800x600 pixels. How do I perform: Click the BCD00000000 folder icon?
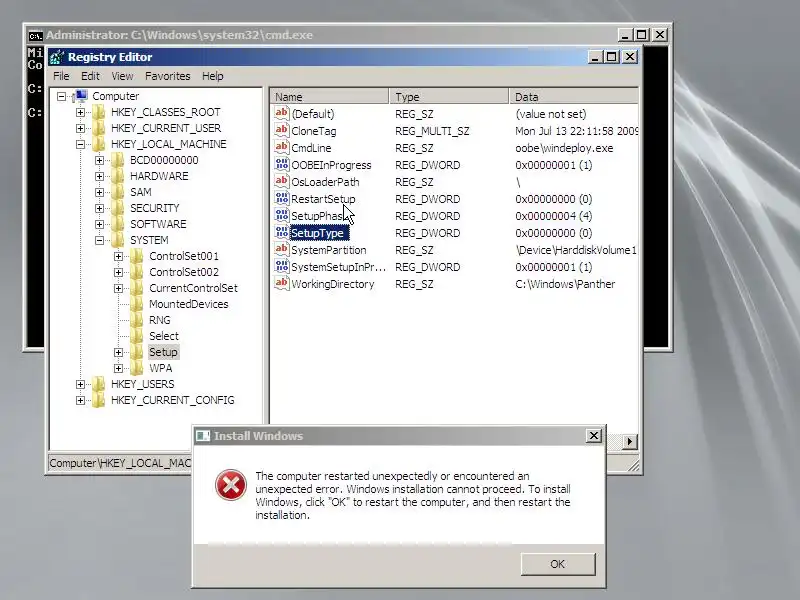click(x=117, y=160)
